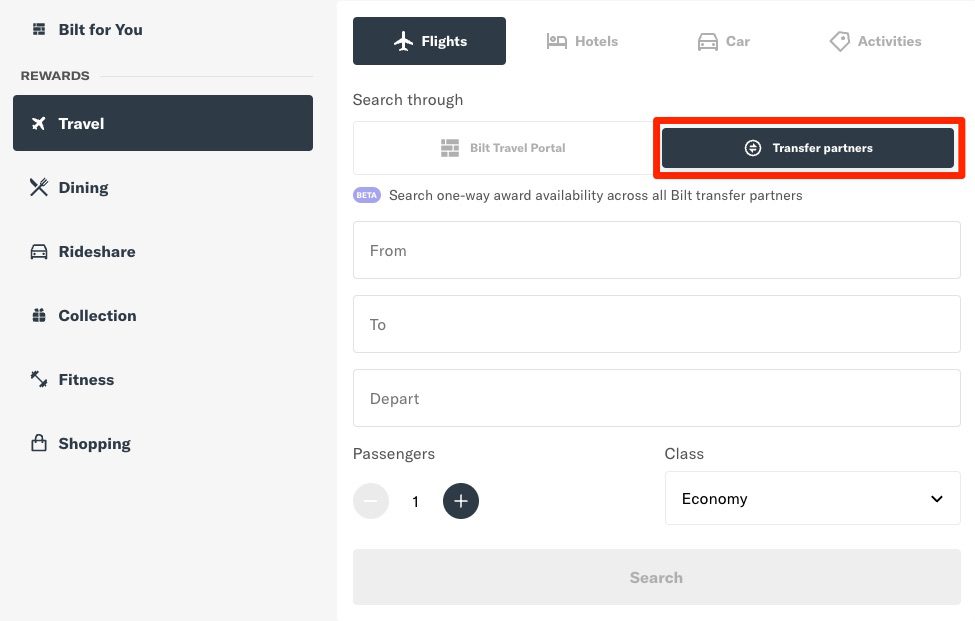
Task: Select Transfer partners search option
Action: 808,148
